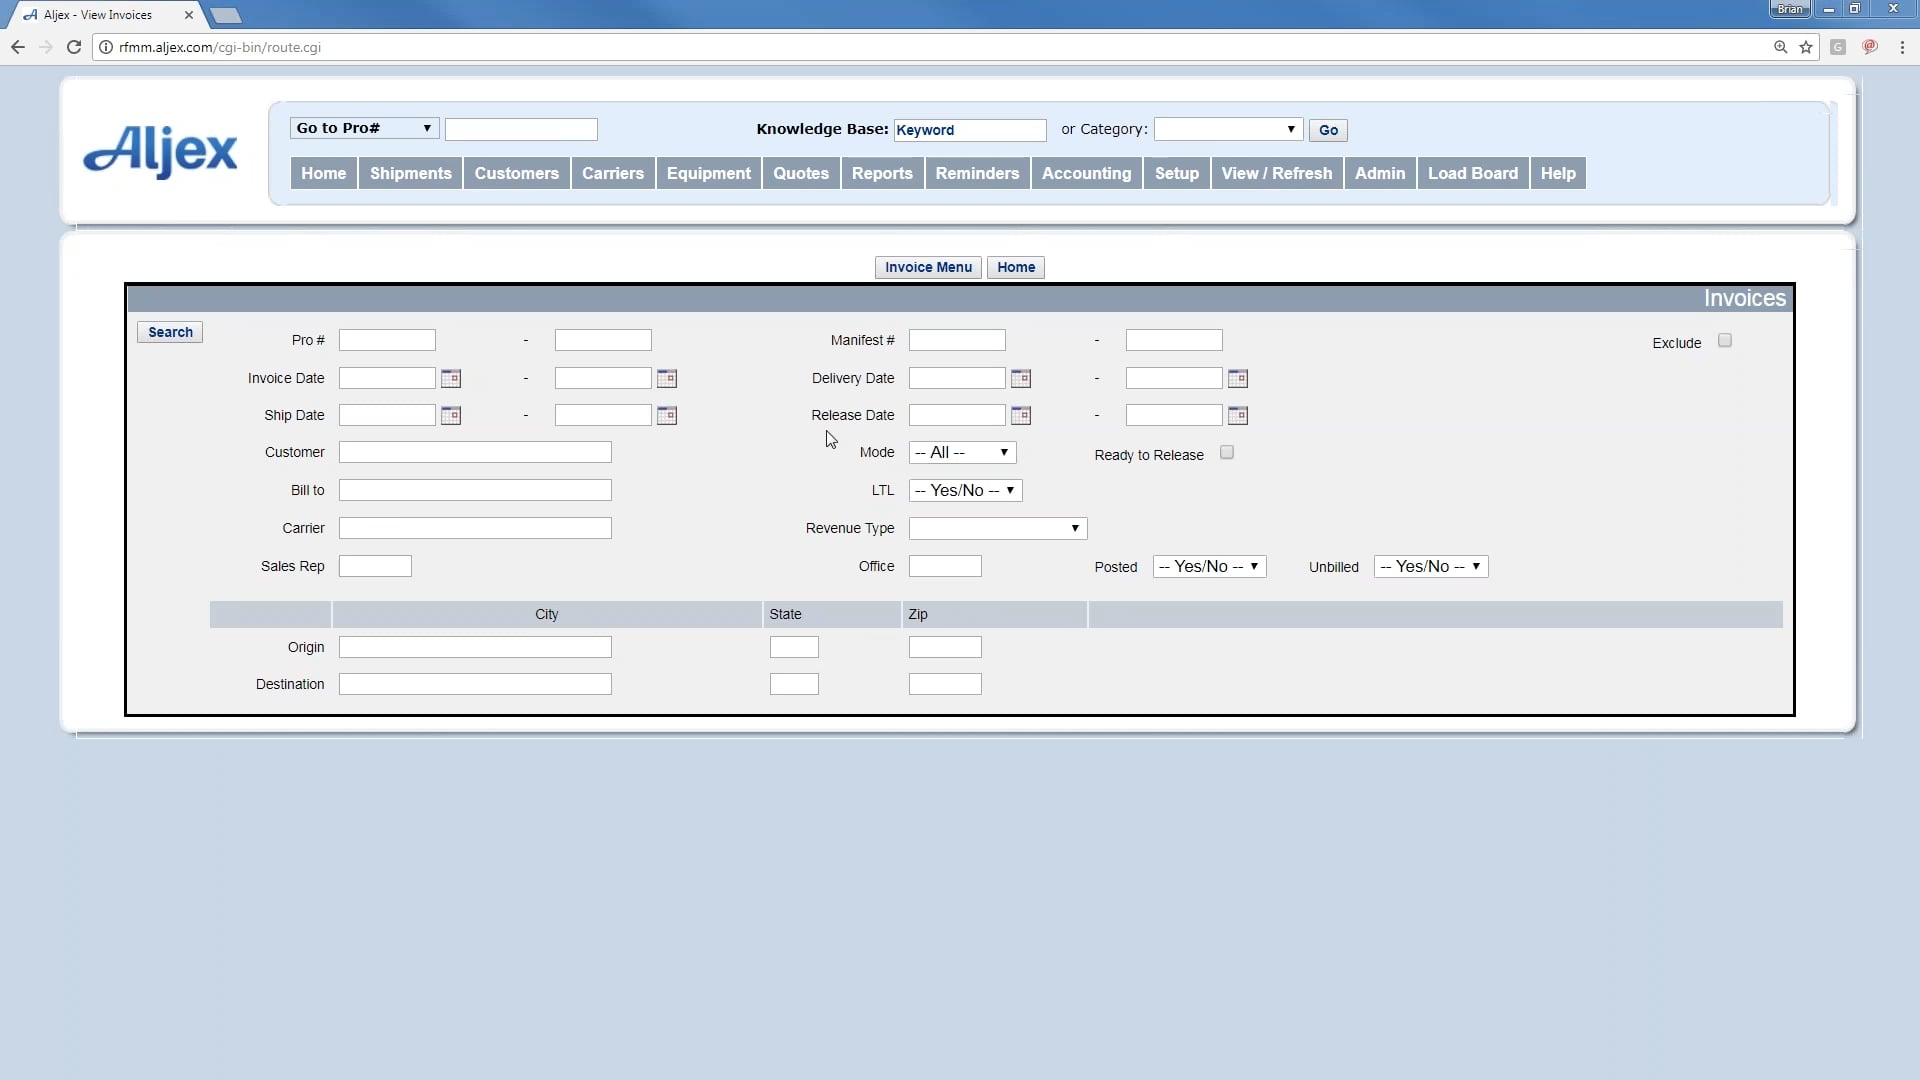Close the Aljex View Invoices tab

tap(189, 15)
